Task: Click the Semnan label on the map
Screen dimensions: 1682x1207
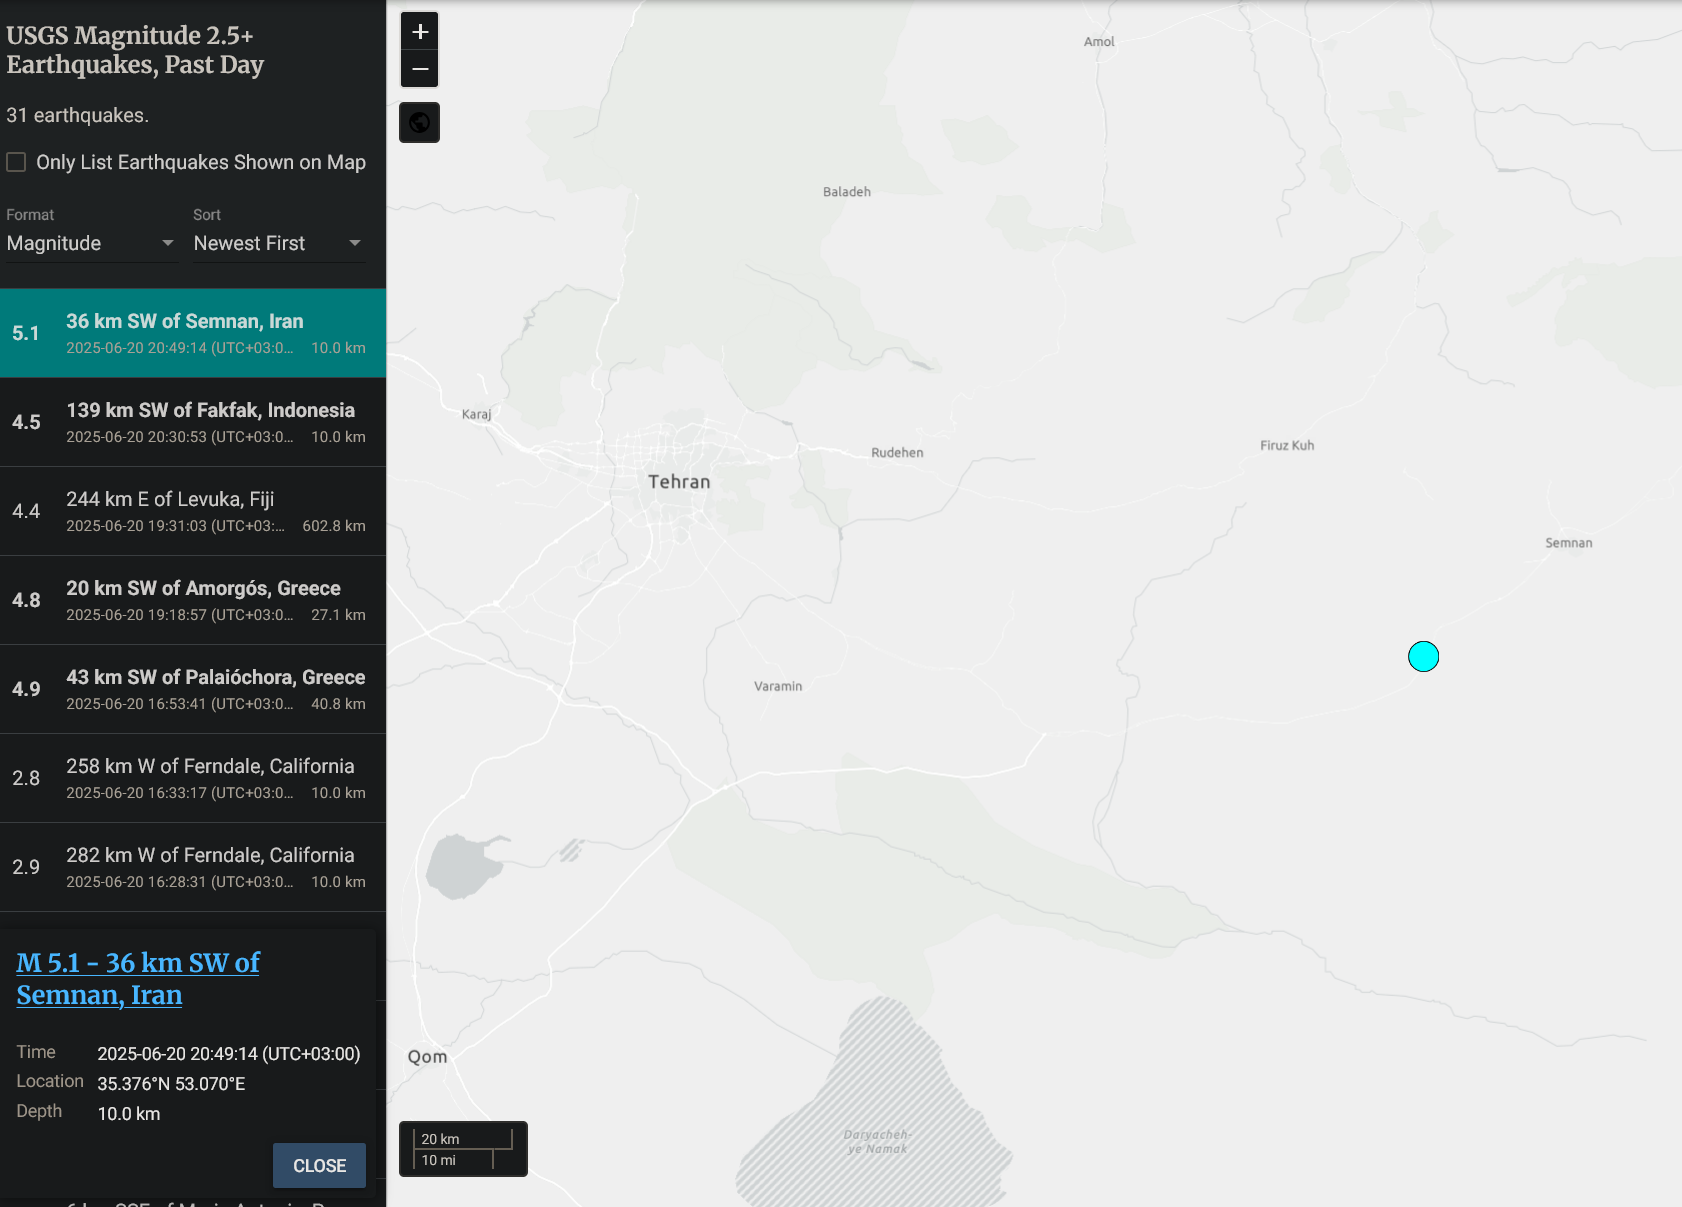Action: pyautogui.click(x=1568, y=543)
